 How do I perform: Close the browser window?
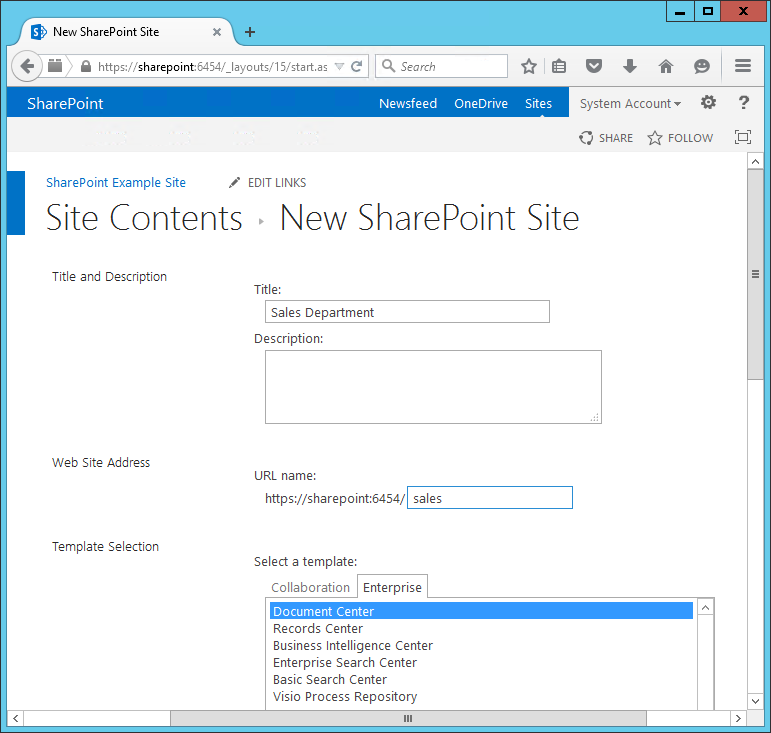coord(743,11)
